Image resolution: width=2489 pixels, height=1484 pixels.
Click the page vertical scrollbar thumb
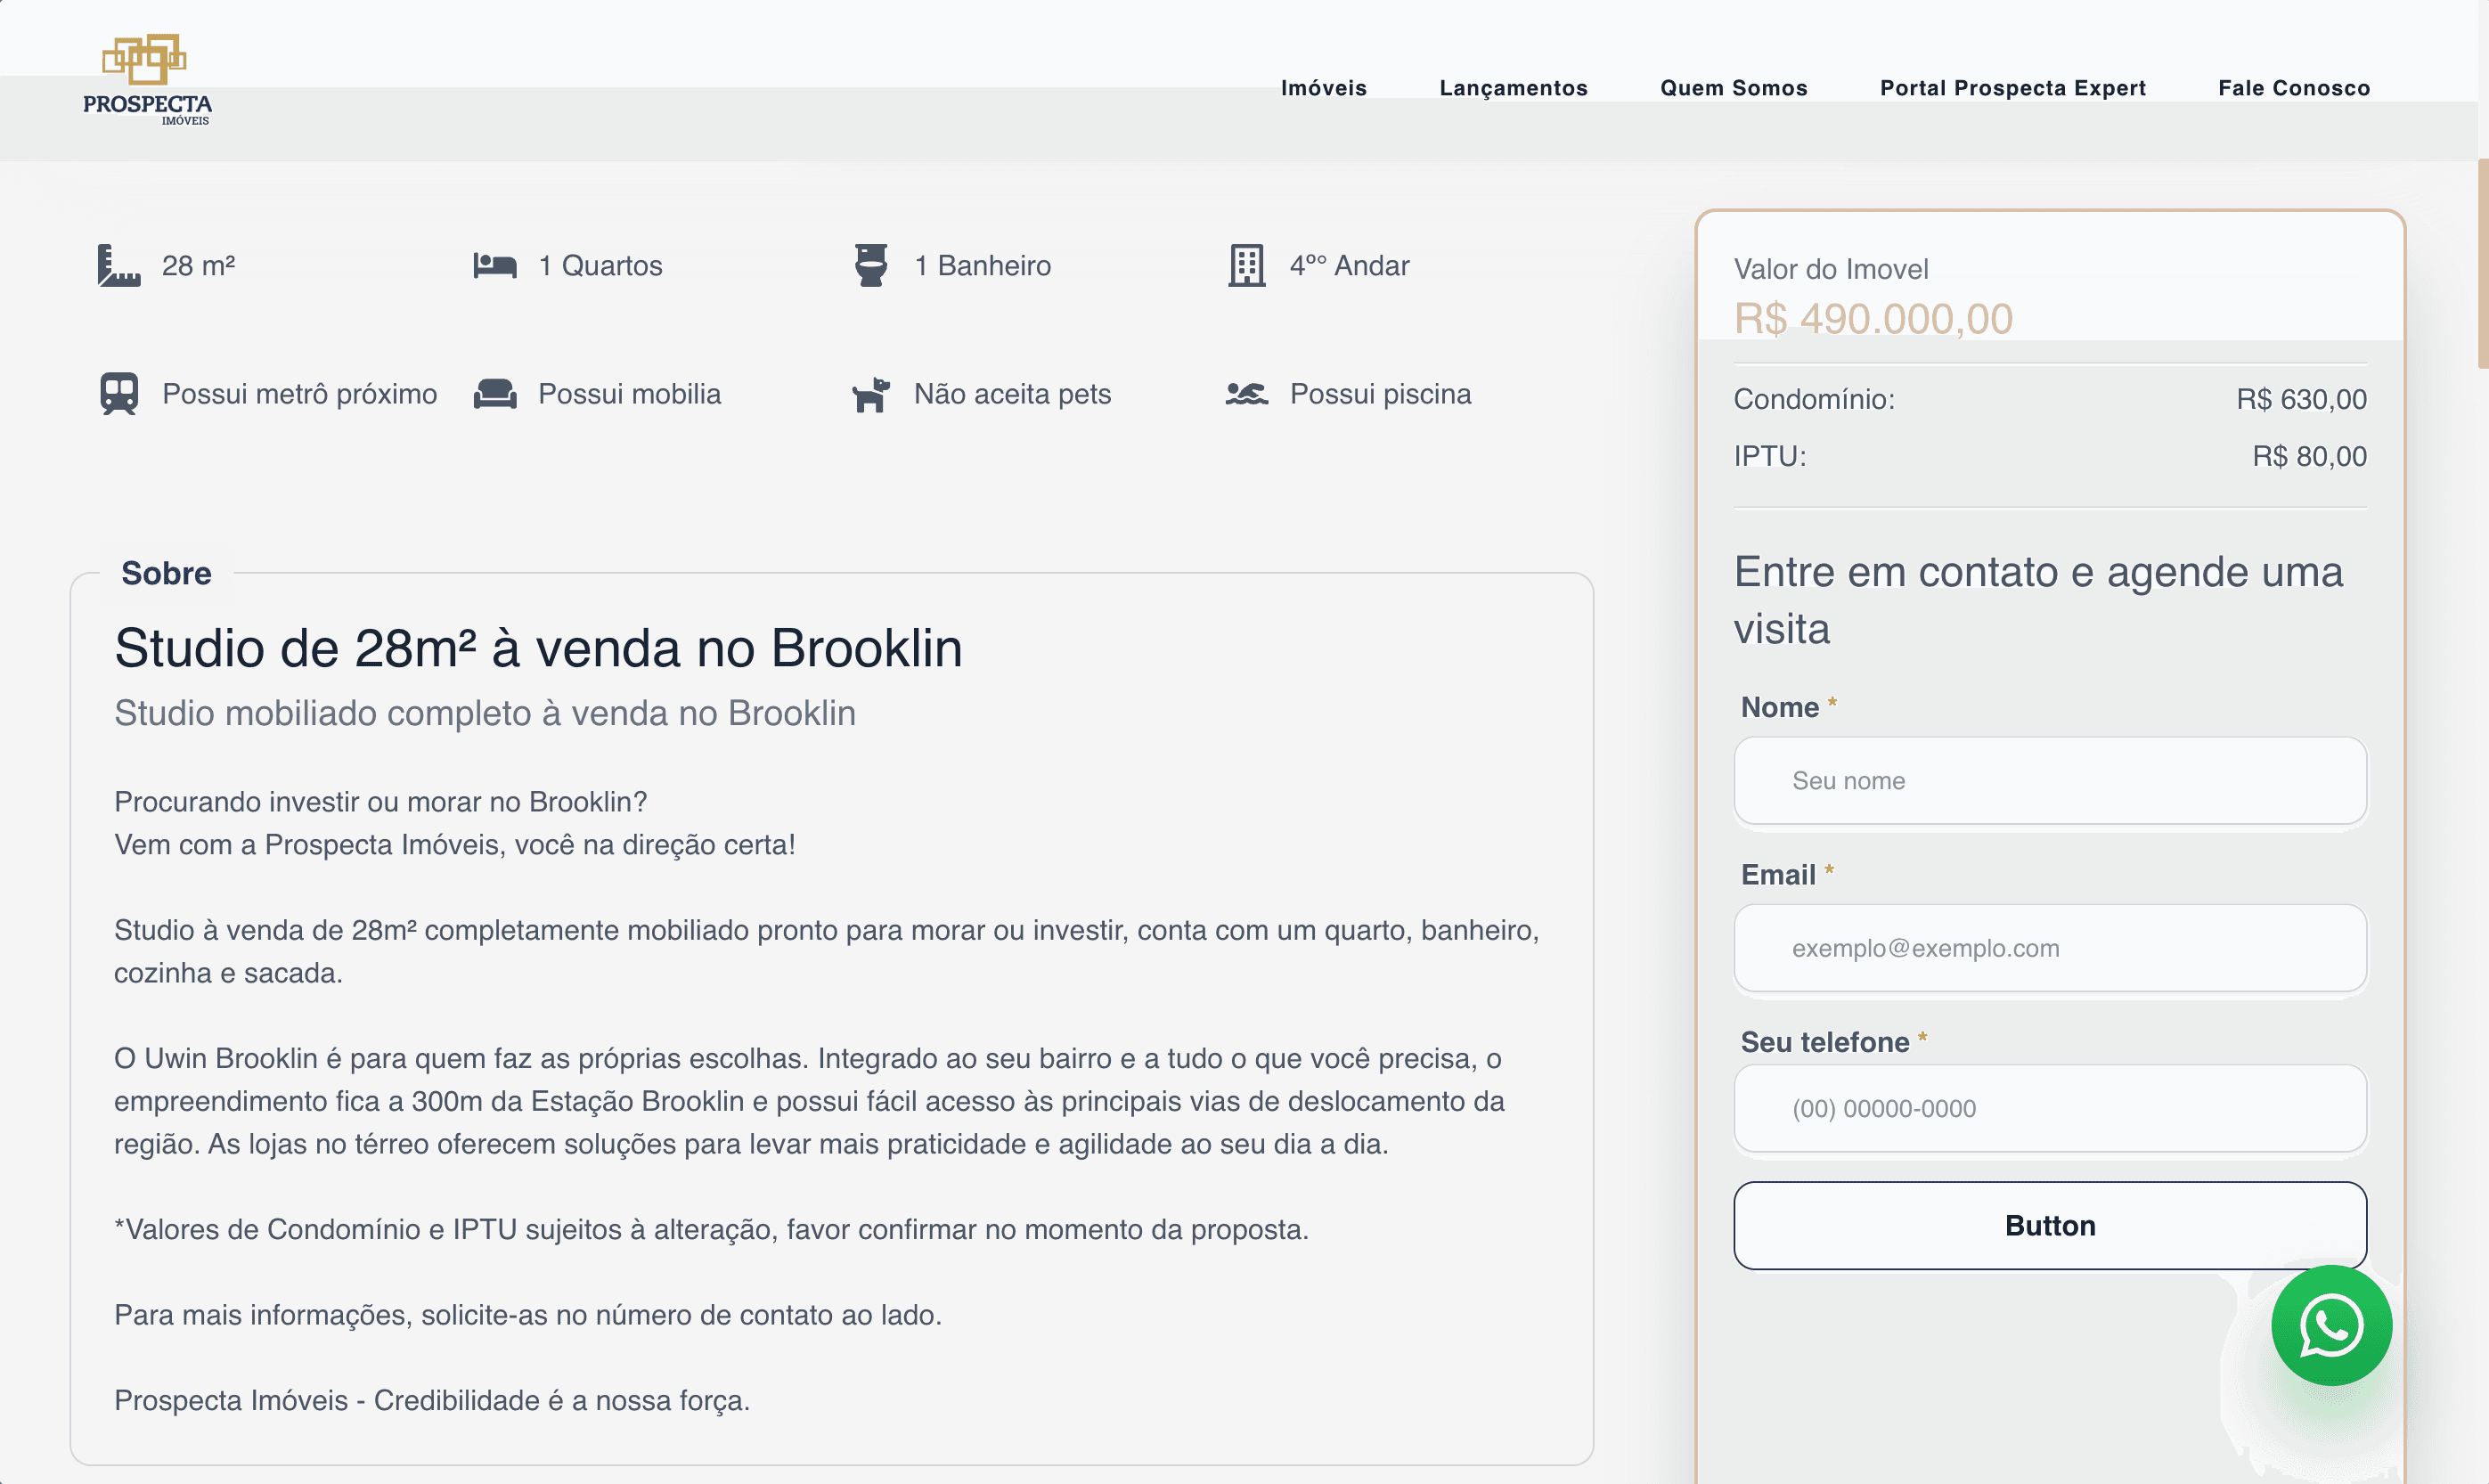coord(2482,262)
